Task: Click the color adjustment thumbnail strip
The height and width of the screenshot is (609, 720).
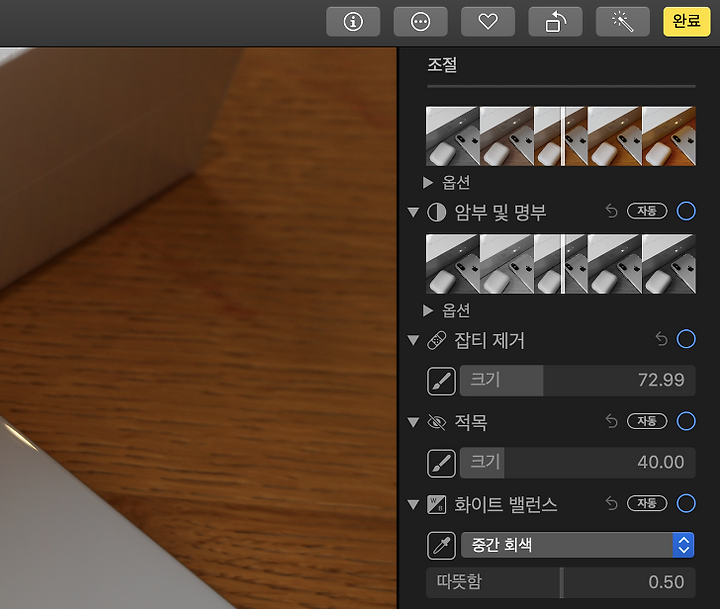Action: (x=561, y=136)
